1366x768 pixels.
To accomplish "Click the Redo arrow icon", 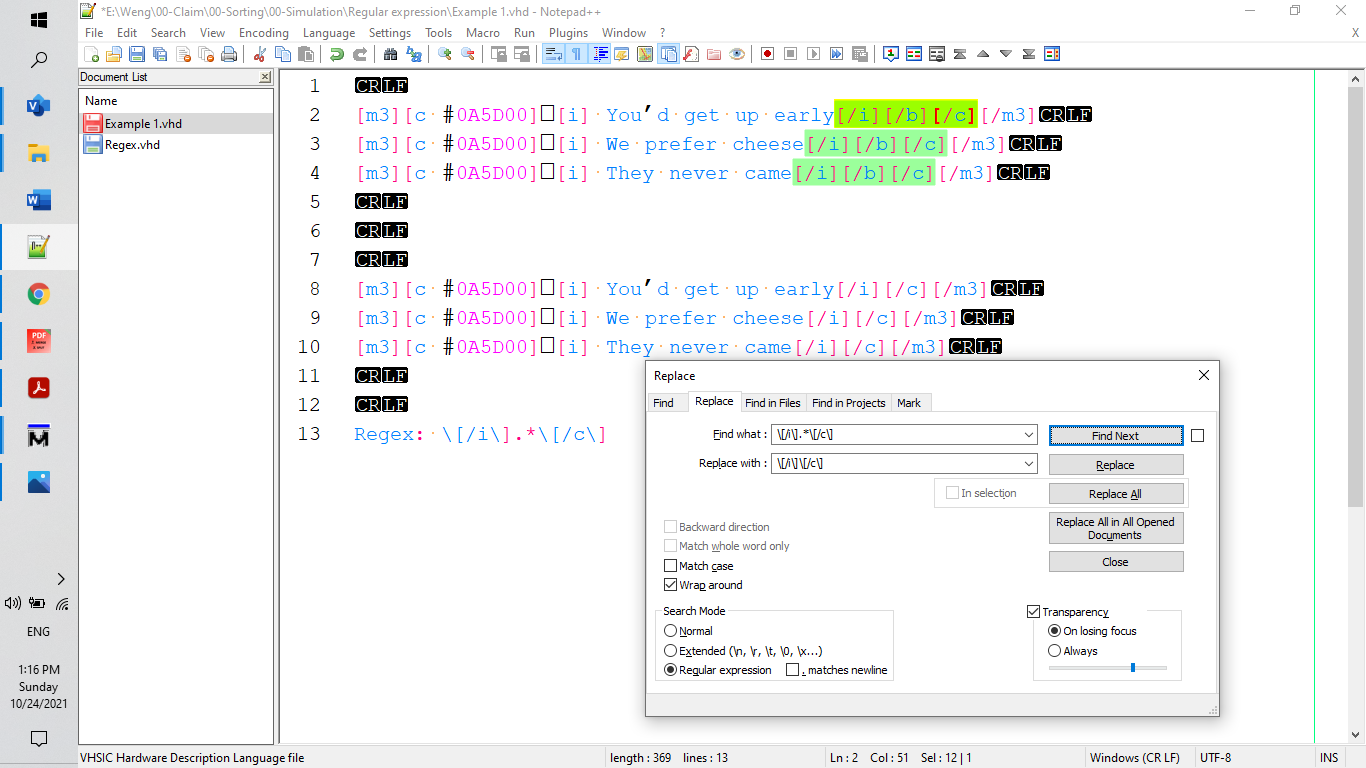I will (x=360, y=54).
